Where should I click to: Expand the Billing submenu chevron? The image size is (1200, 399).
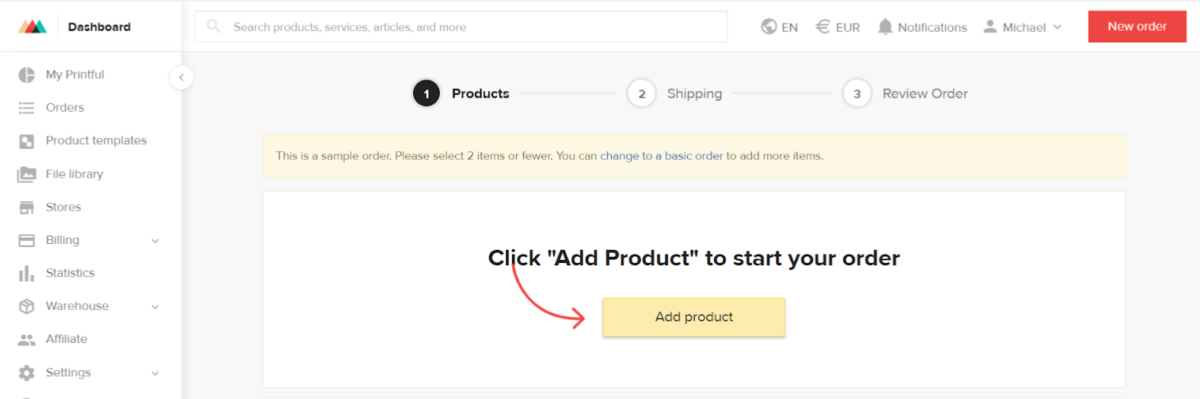click(x=155, y=241)
